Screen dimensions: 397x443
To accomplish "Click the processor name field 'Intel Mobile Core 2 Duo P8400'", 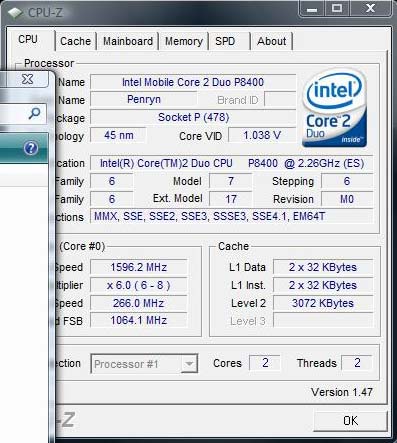I will pyautogui.click(x=193, y=82).
